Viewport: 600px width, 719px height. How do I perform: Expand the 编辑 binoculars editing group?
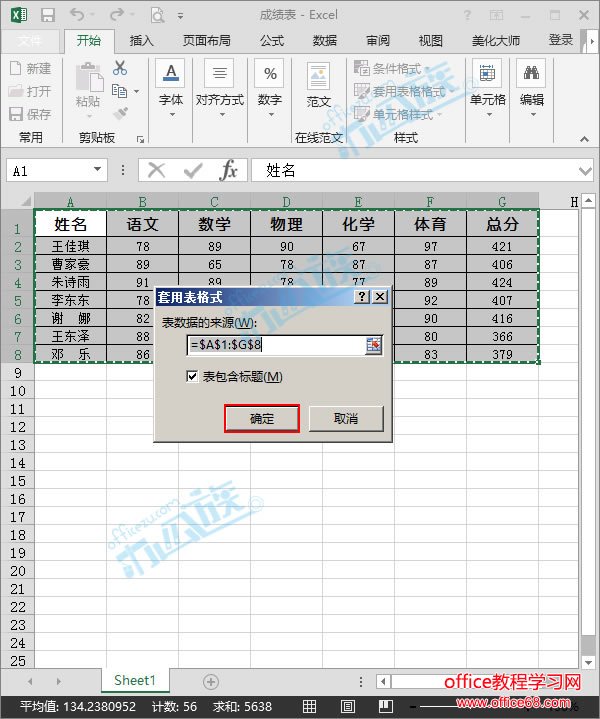531,88
